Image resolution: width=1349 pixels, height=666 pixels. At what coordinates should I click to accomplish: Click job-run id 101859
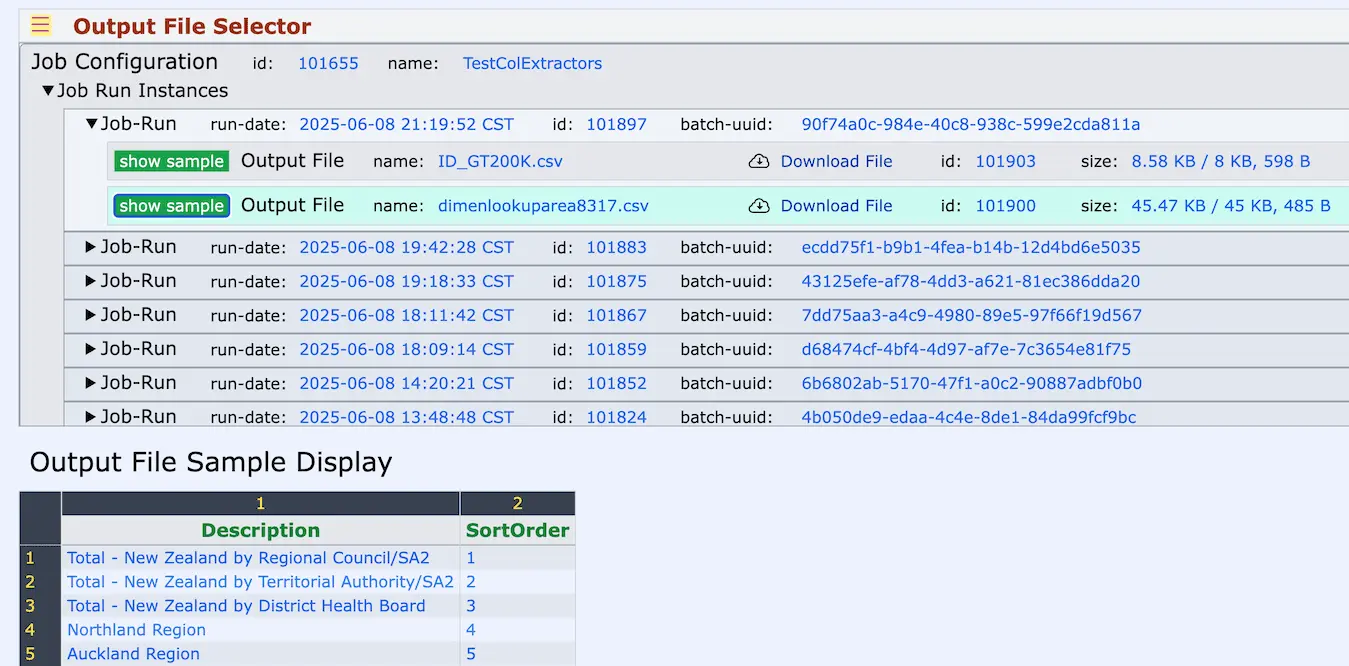point(616,349)
